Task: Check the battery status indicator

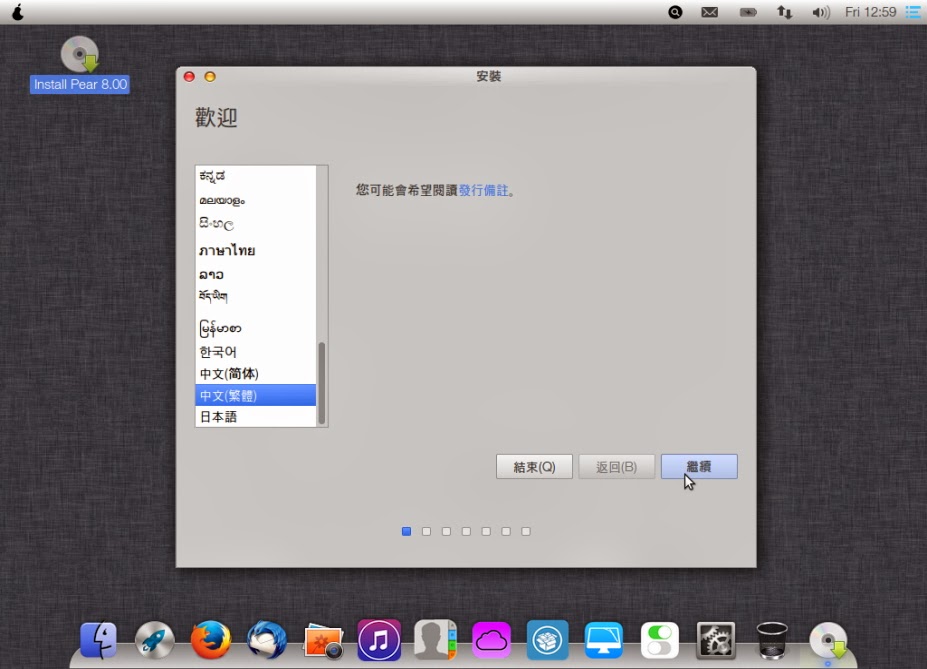Action: pyautogui.click(x=748, y=12)
